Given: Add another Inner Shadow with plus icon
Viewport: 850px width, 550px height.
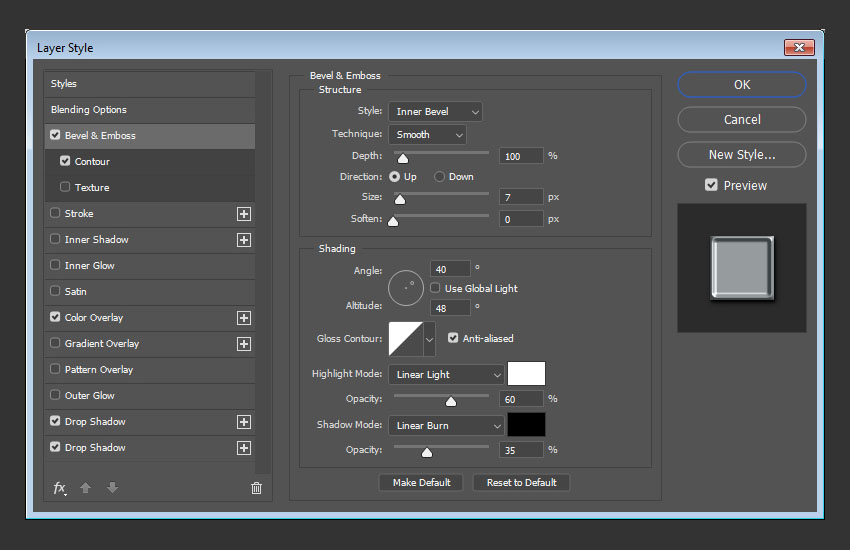Looking at the screenshot, I should tap(243, 240).
